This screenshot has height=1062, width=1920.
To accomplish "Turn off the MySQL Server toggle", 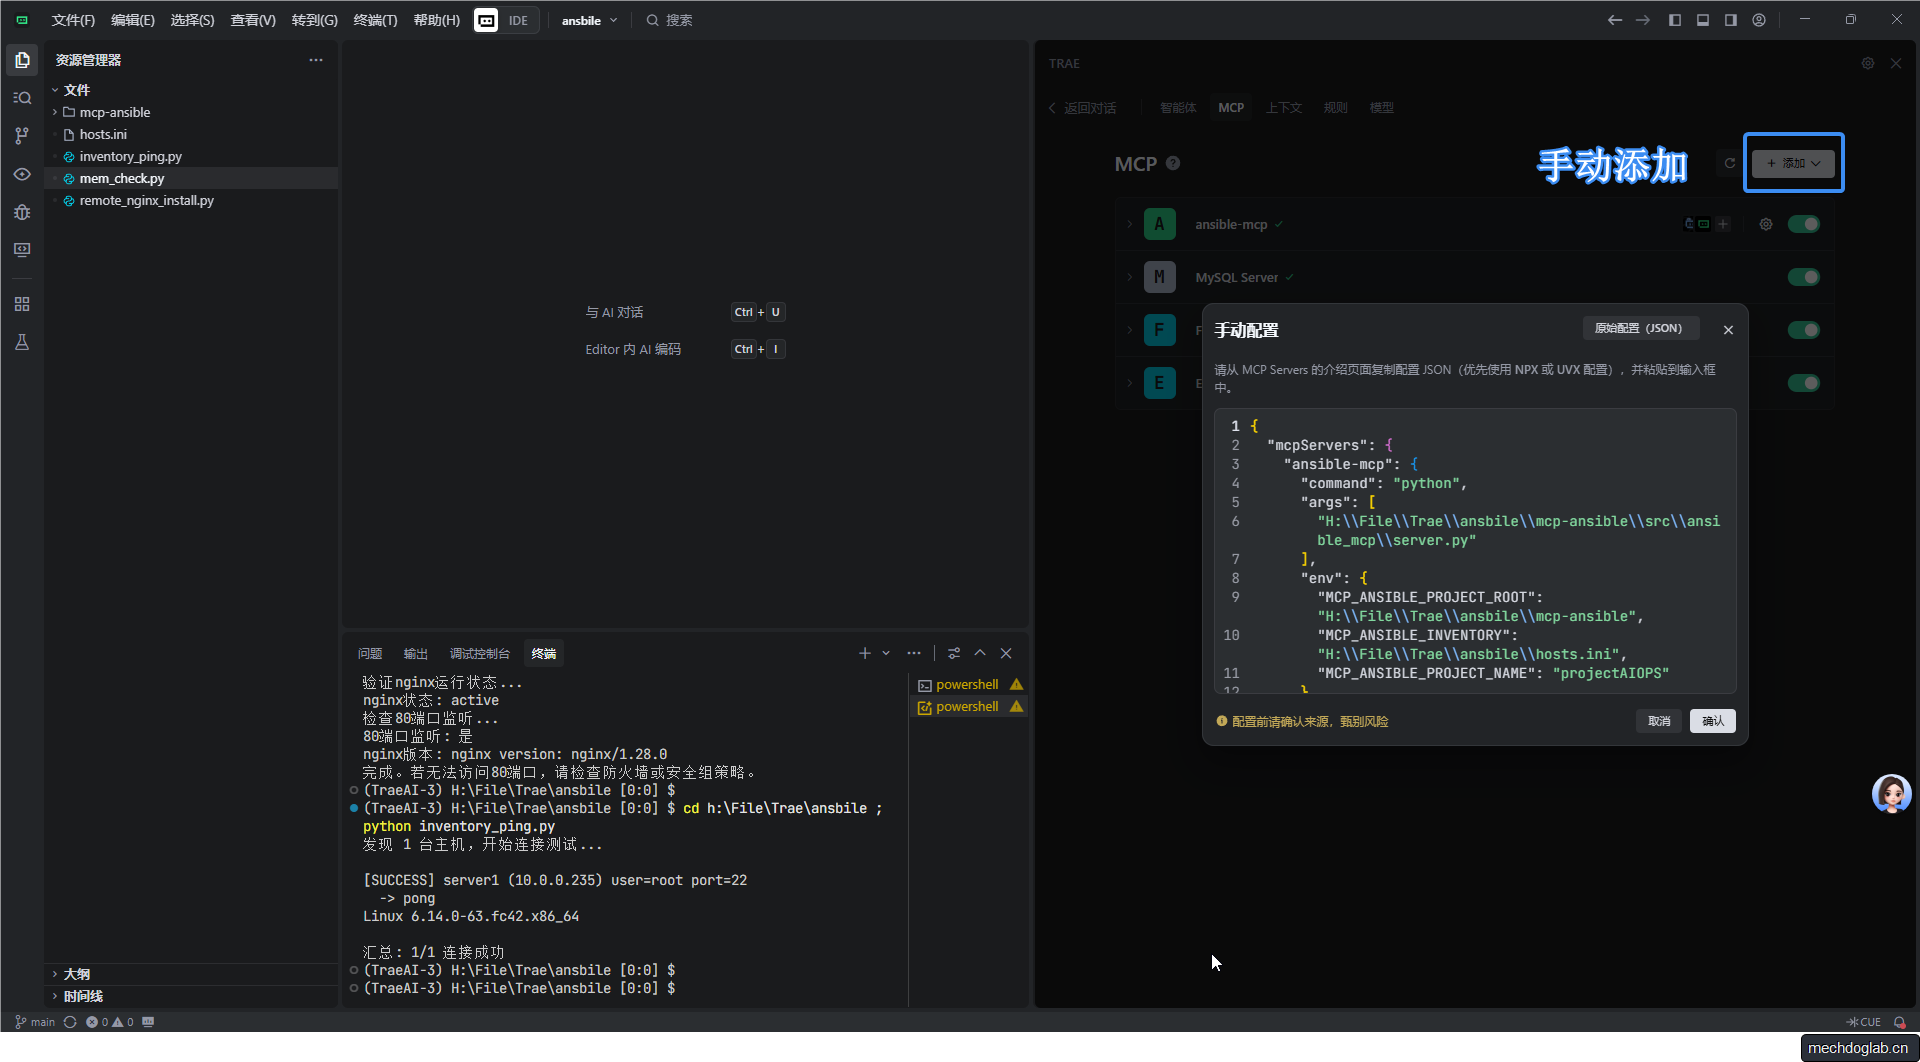I will click(1804, 277).
